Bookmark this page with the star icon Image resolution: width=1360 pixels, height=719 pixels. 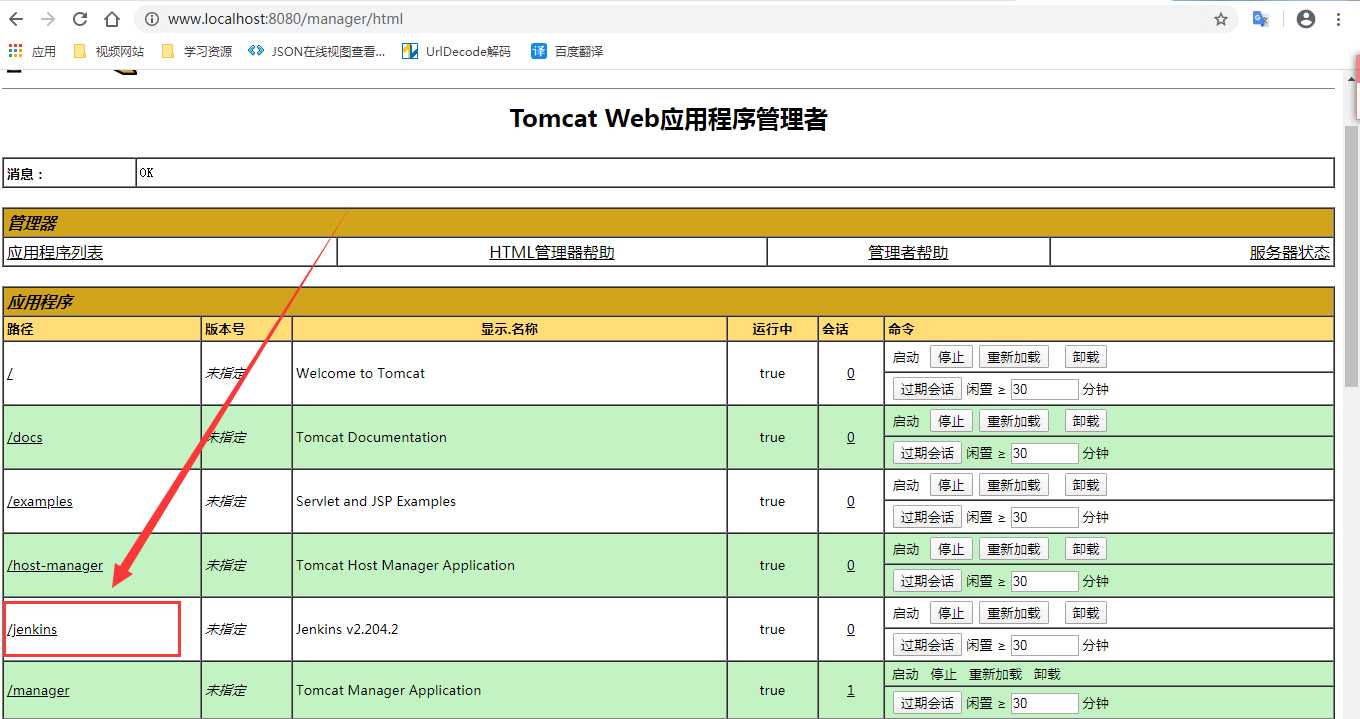1221,19
